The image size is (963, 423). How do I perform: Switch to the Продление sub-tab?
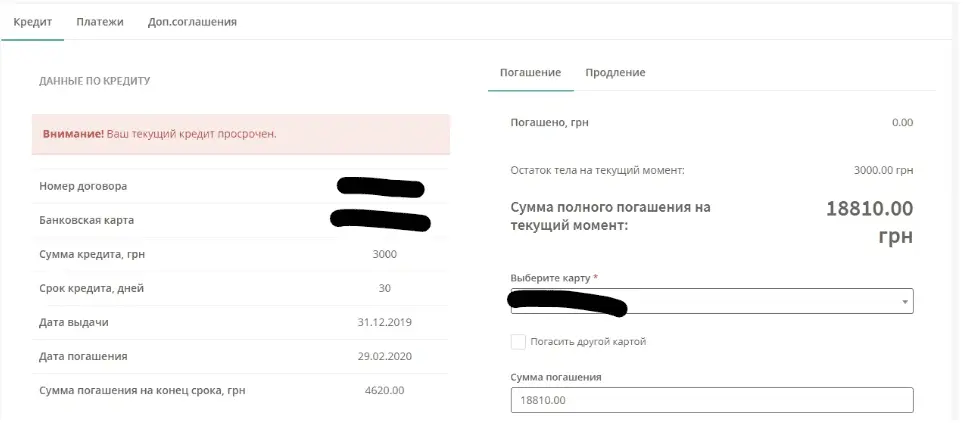(615, 72)
